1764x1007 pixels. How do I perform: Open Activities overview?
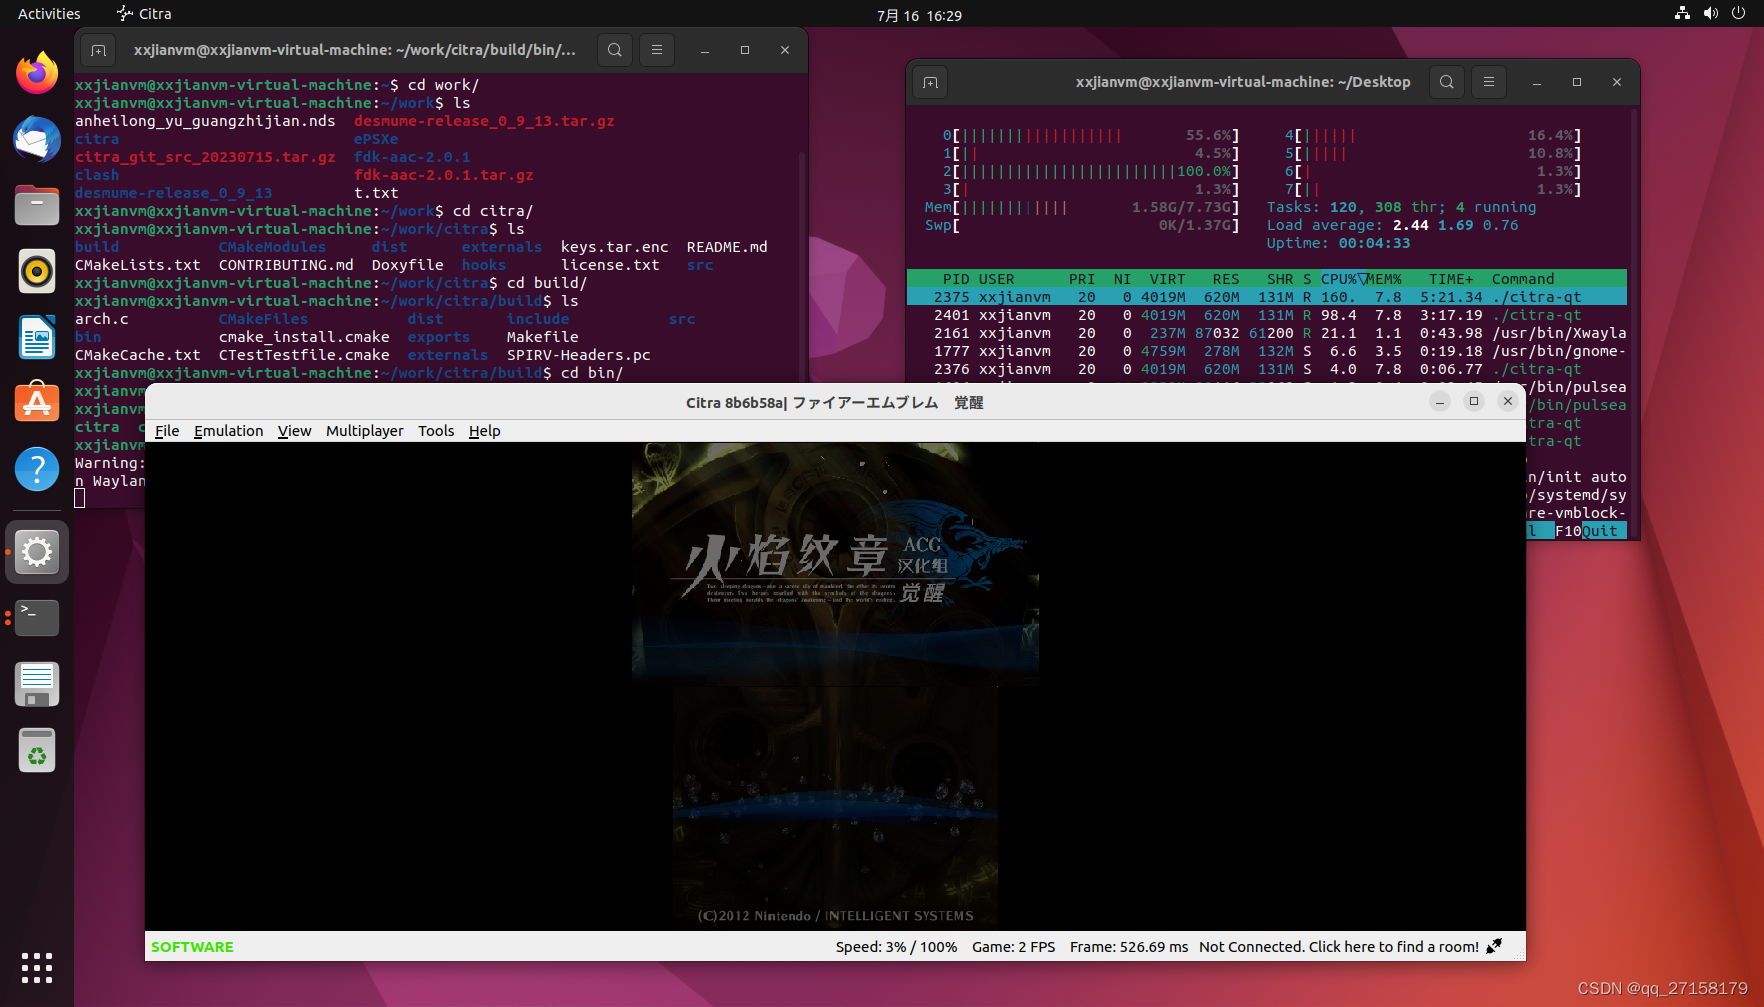coord(49,14)
